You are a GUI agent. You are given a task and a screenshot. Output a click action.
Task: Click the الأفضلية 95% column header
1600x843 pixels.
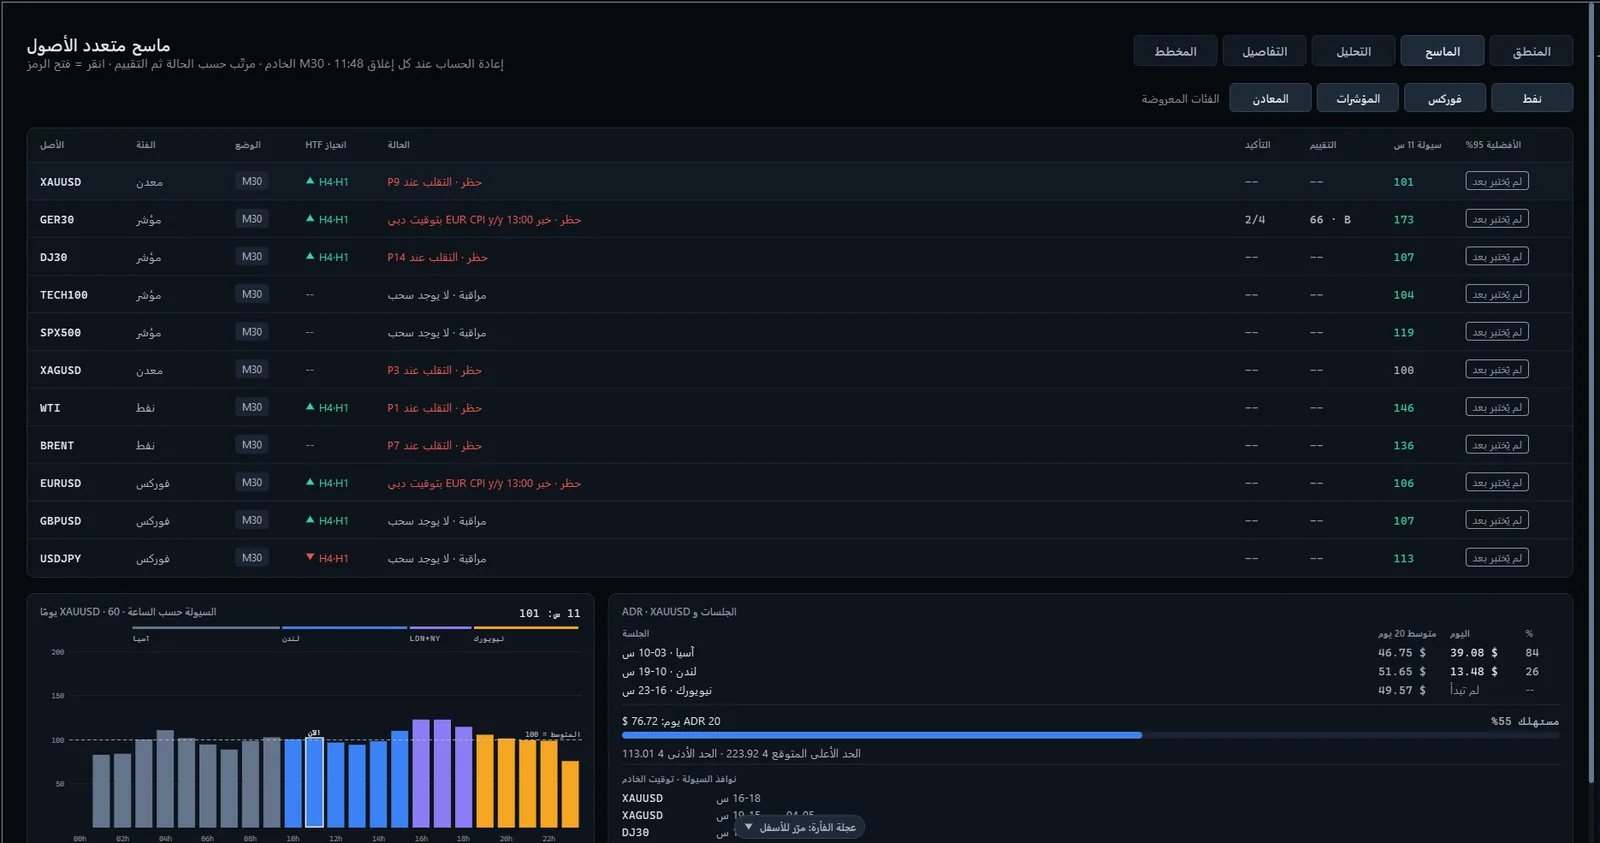1493,145
